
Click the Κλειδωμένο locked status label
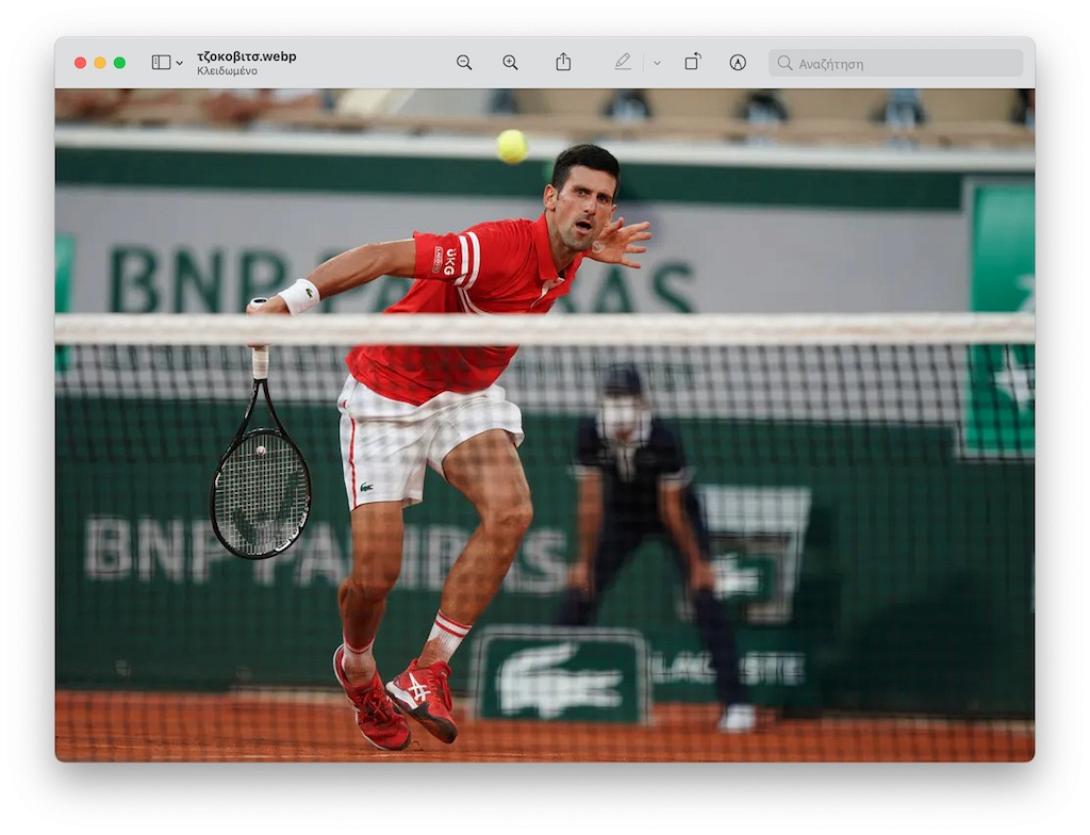tap(227, 71)
